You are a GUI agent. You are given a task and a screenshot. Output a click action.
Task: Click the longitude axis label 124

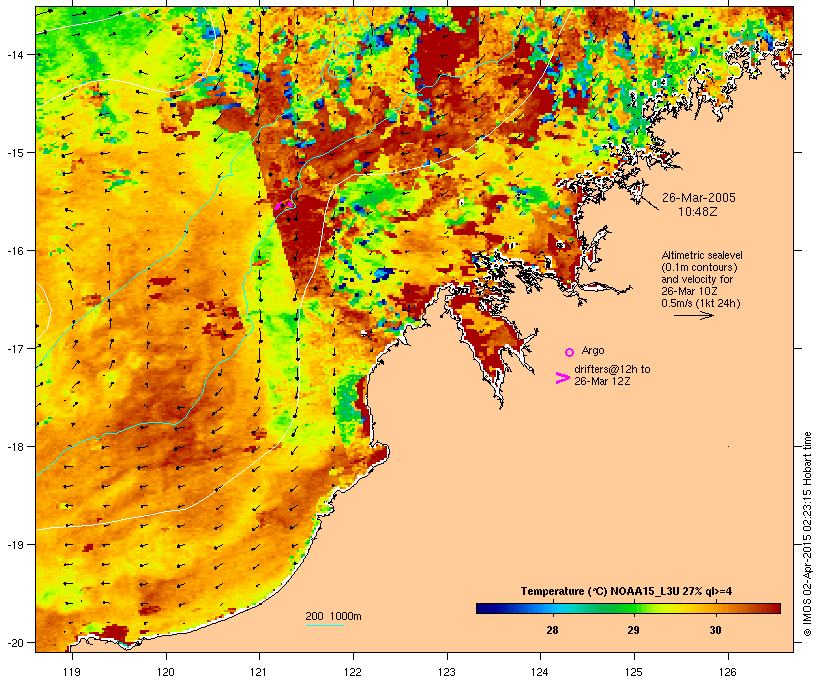click(540, 672)
